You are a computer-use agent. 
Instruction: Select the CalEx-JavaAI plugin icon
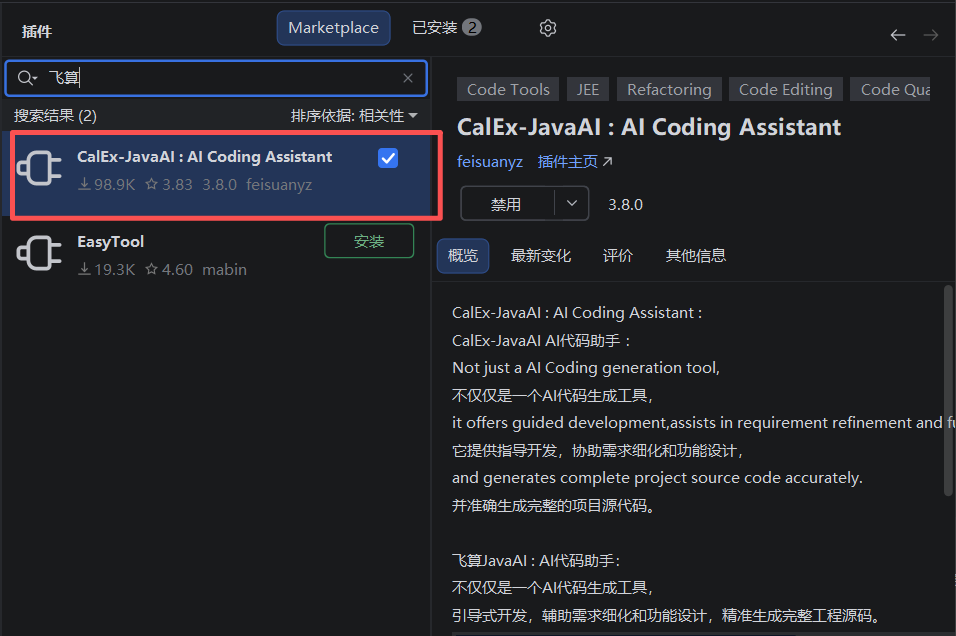click(40, 168)
